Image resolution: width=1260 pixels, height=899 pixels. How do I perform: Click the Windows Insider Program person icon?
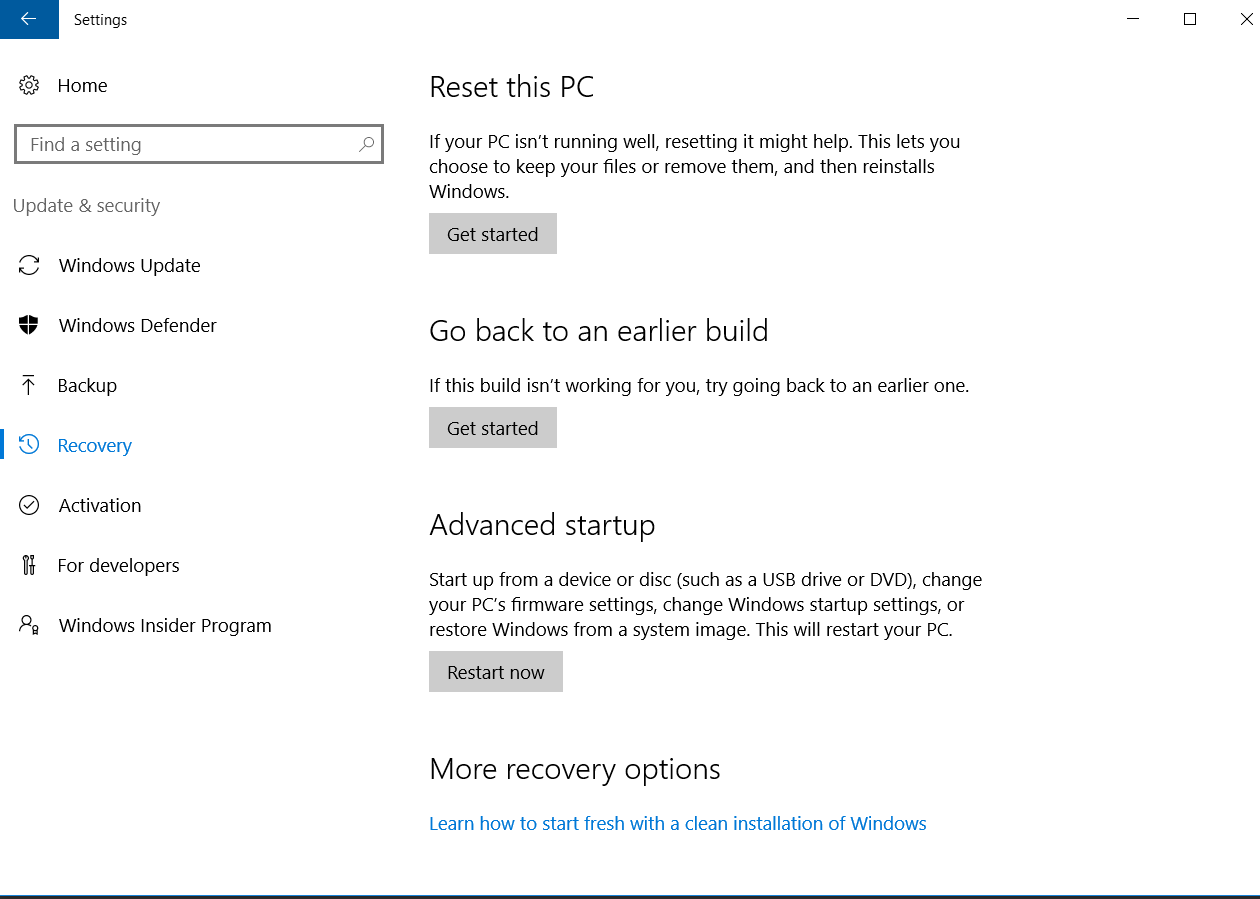tap(29, 625)
